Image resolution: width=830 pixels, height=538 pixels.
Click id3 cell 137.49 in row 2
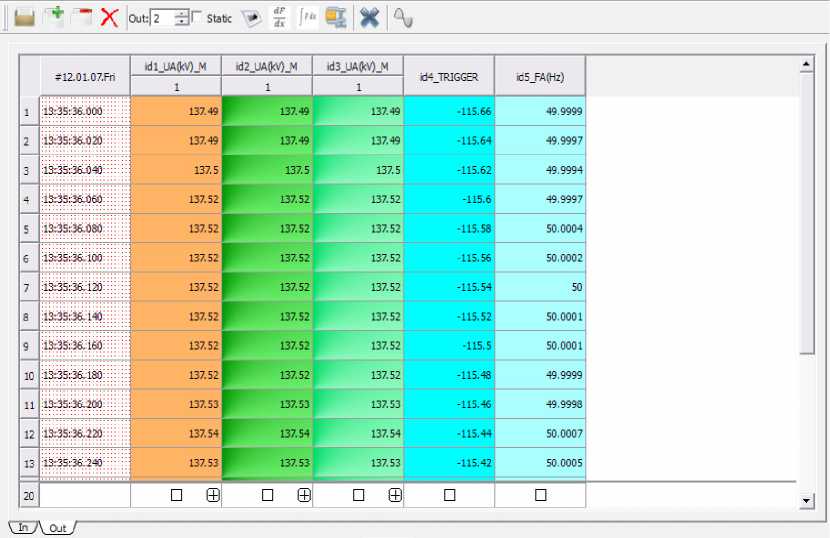(358, 141)
